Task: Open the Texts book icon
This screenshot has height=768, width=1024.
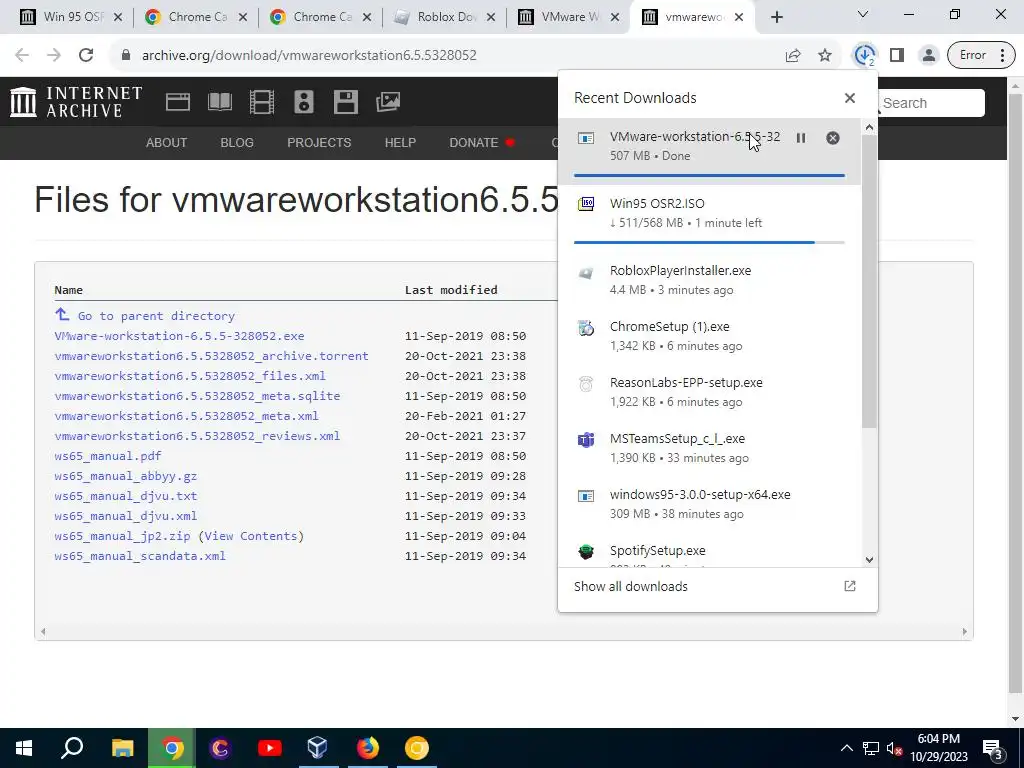Action: pos(219,102)
